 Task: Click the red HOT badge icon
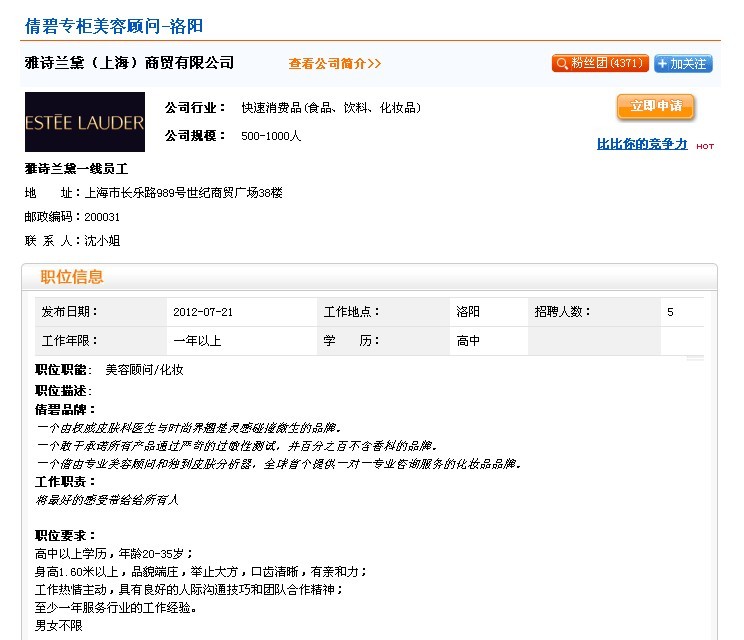tap(705, 146)
